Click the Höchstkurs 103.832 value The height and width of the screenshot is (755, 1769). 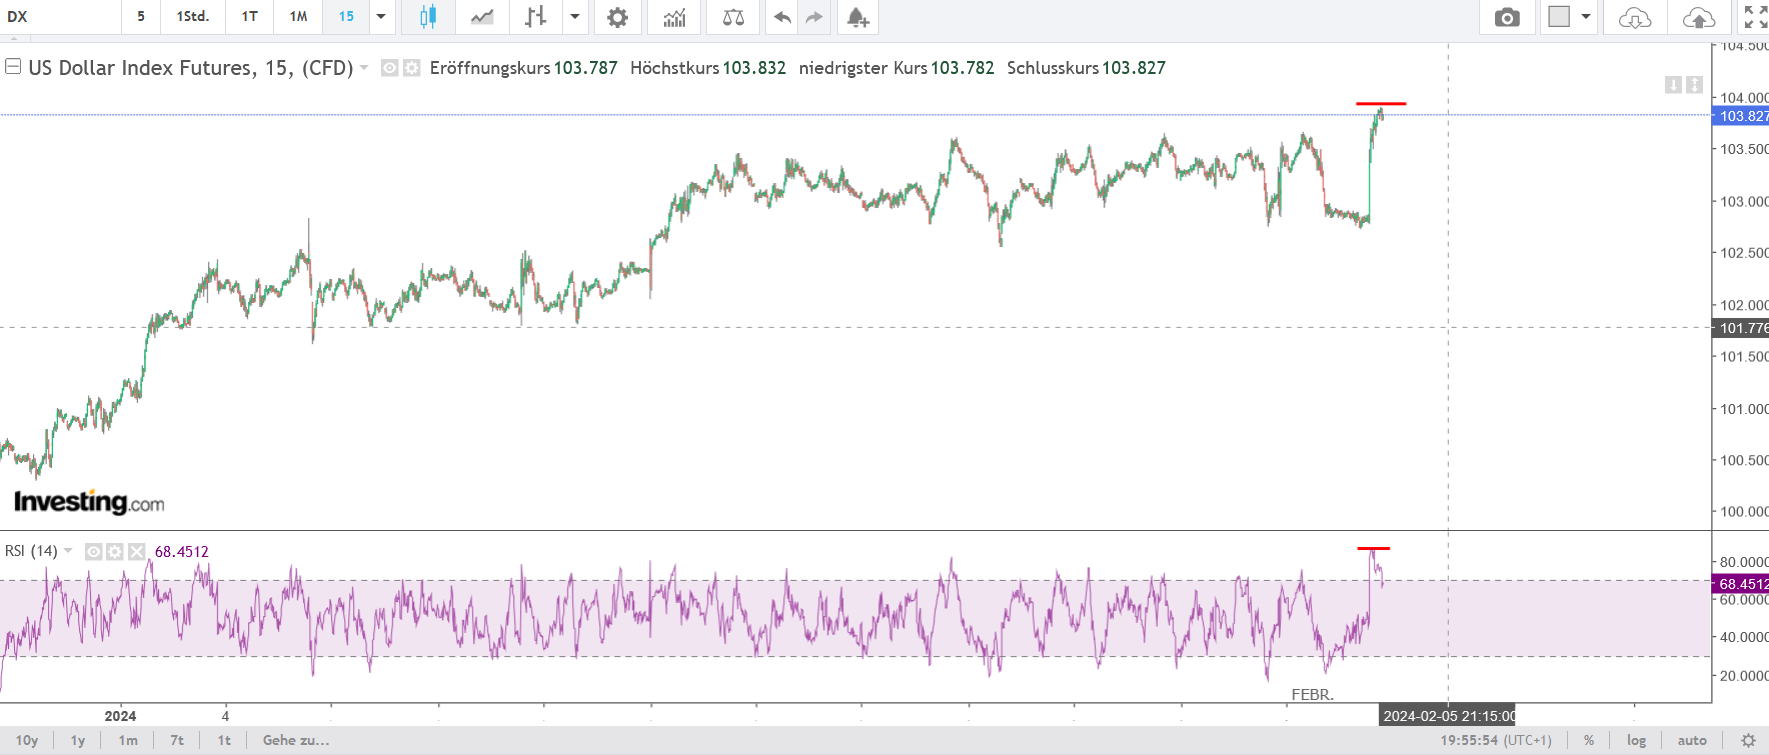pyautogui.click(x=754, y=68)
